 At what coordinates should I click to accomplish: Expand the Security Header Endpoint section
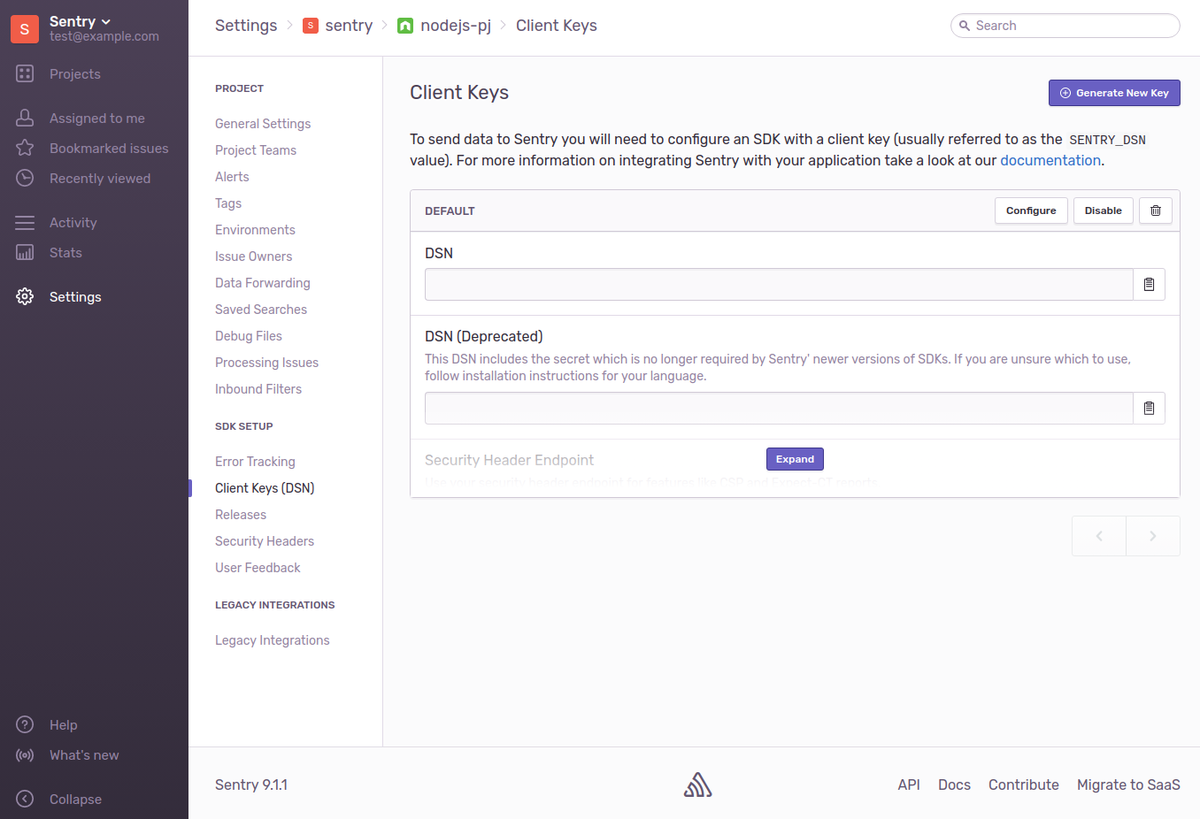coord(795,459)
